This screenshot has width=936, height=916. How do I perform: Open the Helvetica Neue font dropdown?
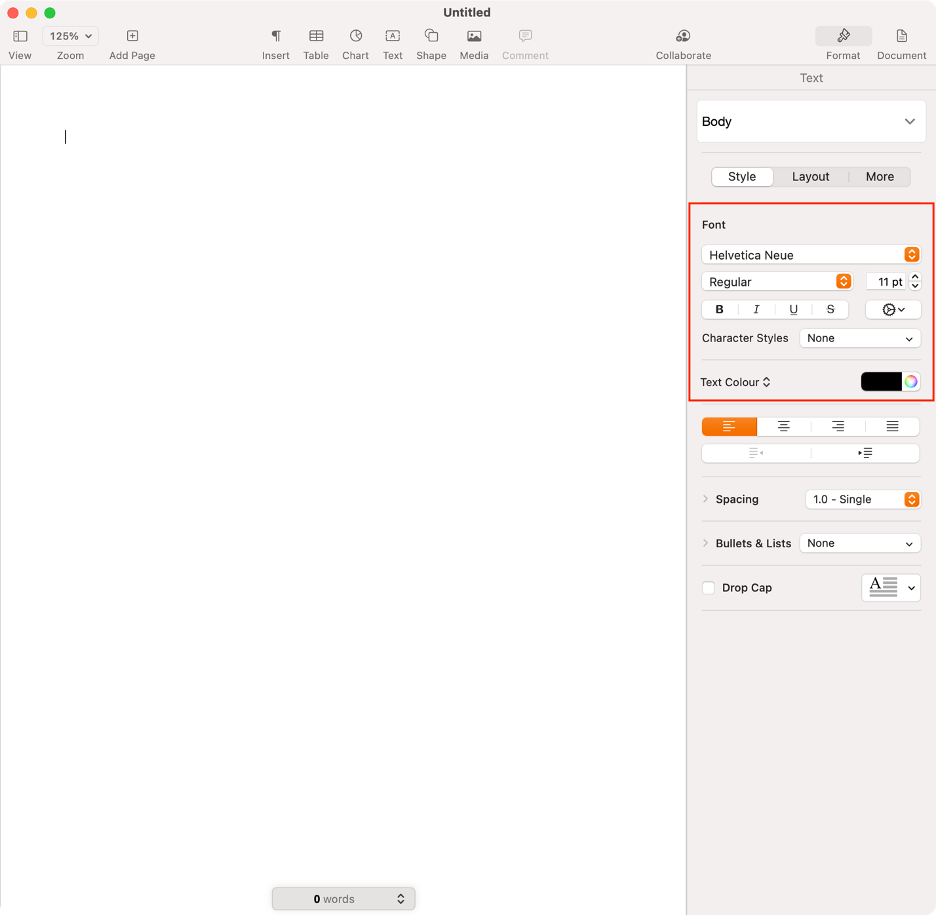[x=810, y=254]
